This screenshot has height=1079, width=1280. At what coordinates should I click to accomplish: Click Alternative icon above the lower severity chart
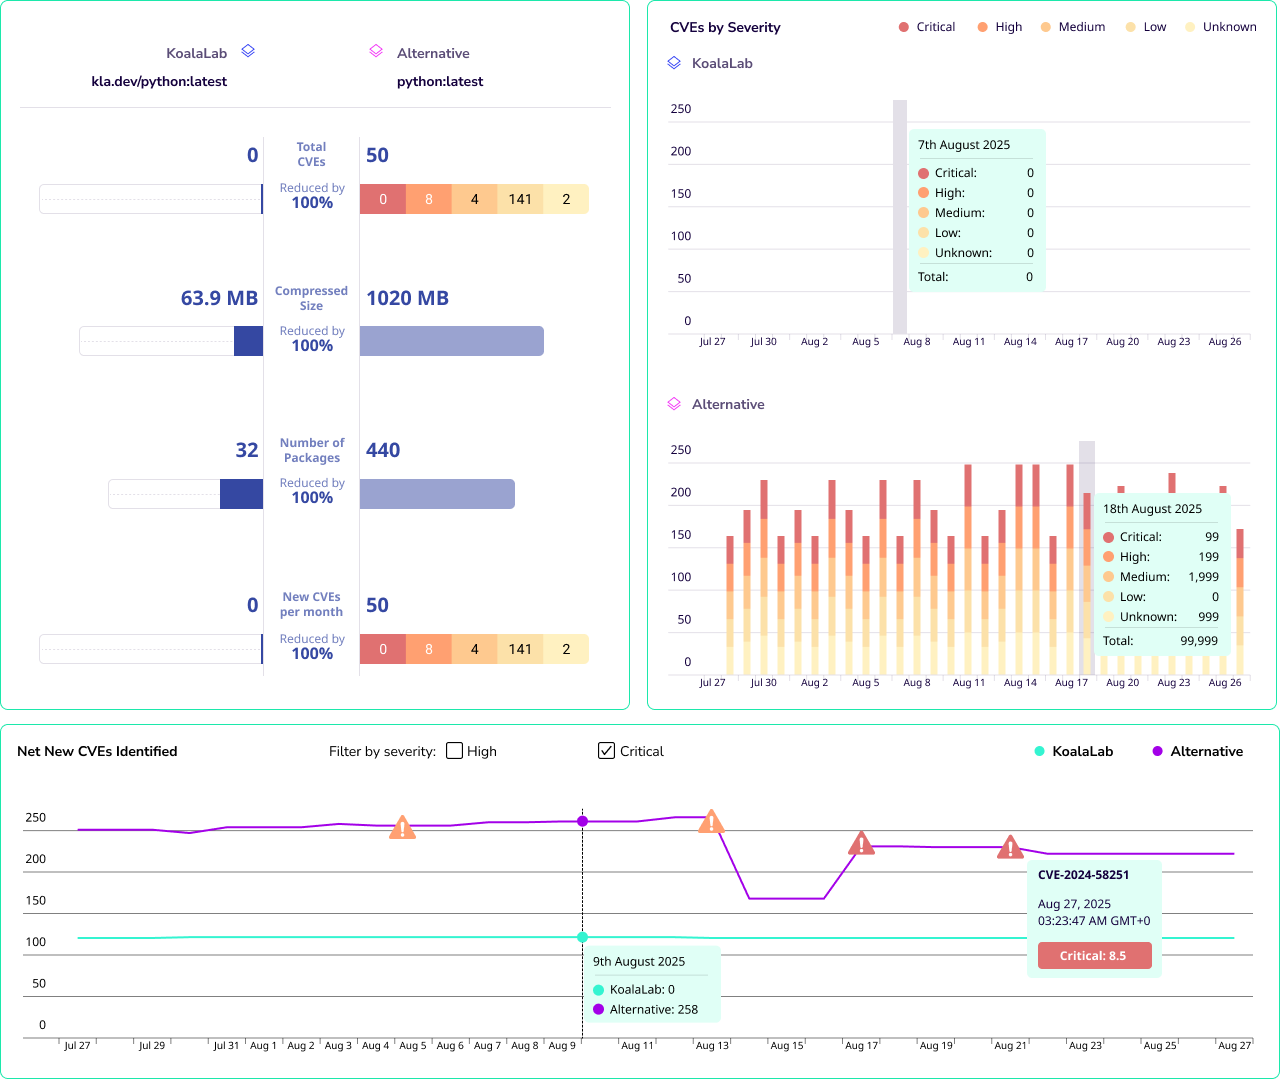(674, 404)
